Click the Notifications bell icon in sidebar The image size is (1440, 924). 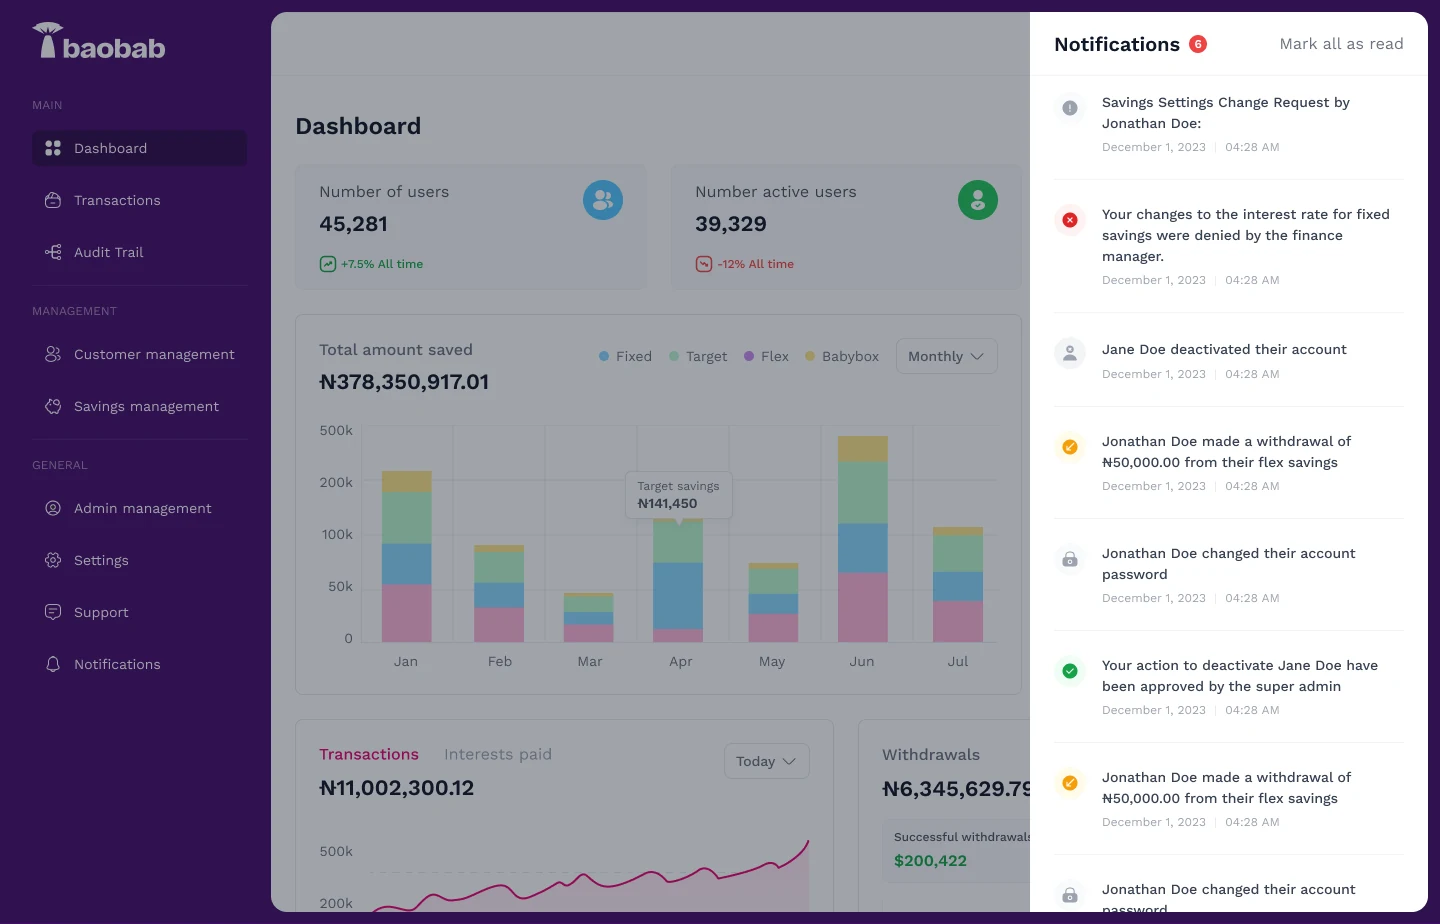point(53,664)
